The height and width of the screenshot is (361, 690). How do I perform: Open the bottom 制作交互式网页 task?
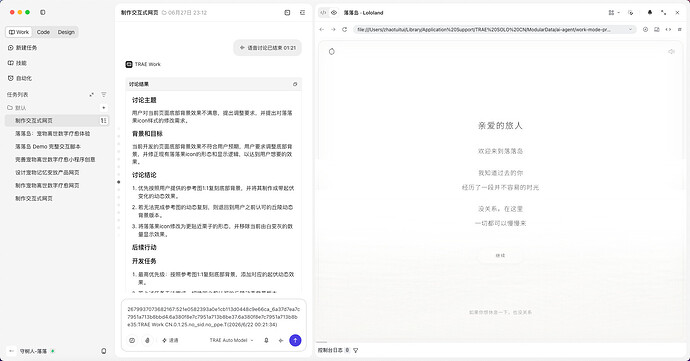click(x=34, y=199)
